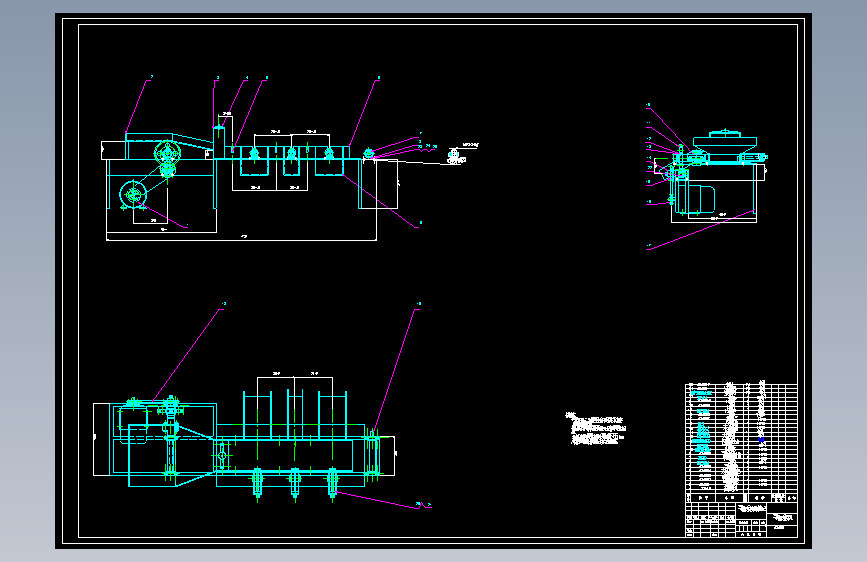
Task: Select the leftmost of three roller units, front view
Action: pyautogui.click(x=254, y=153)
